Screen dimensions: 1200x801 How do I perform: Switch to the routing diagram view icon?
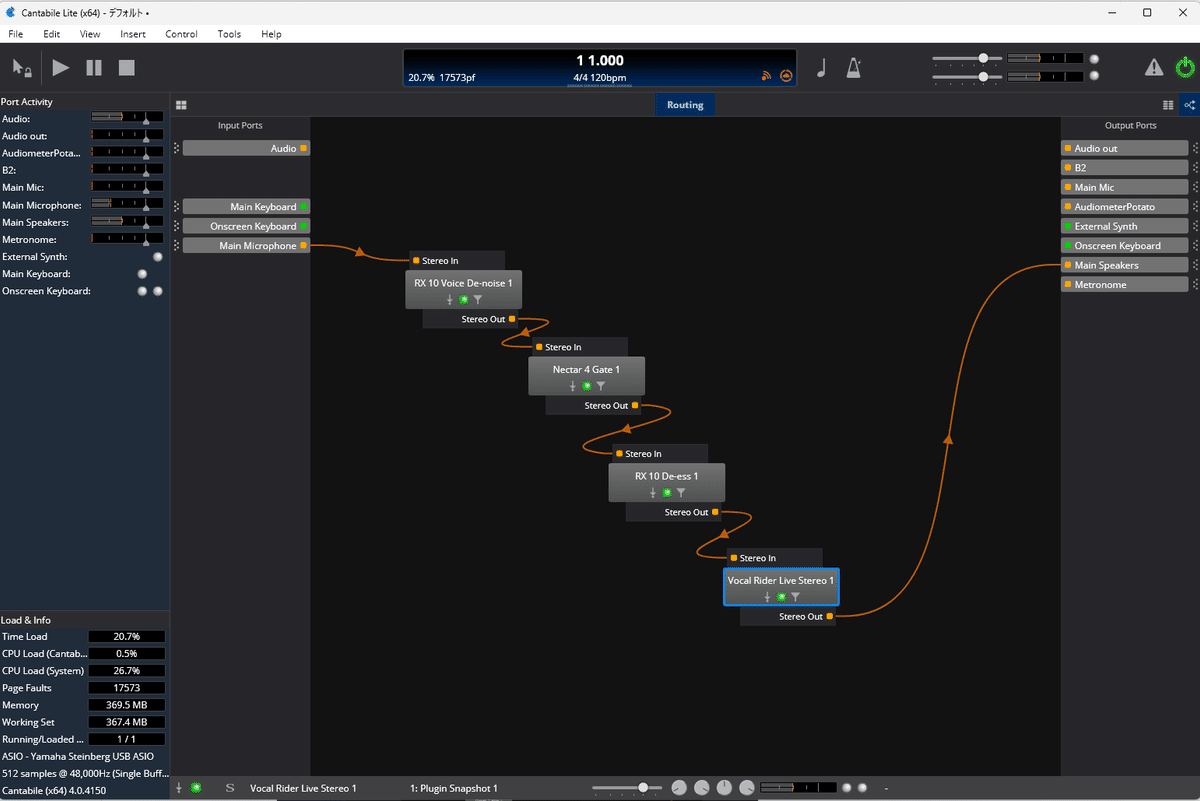coord(1190,104)
